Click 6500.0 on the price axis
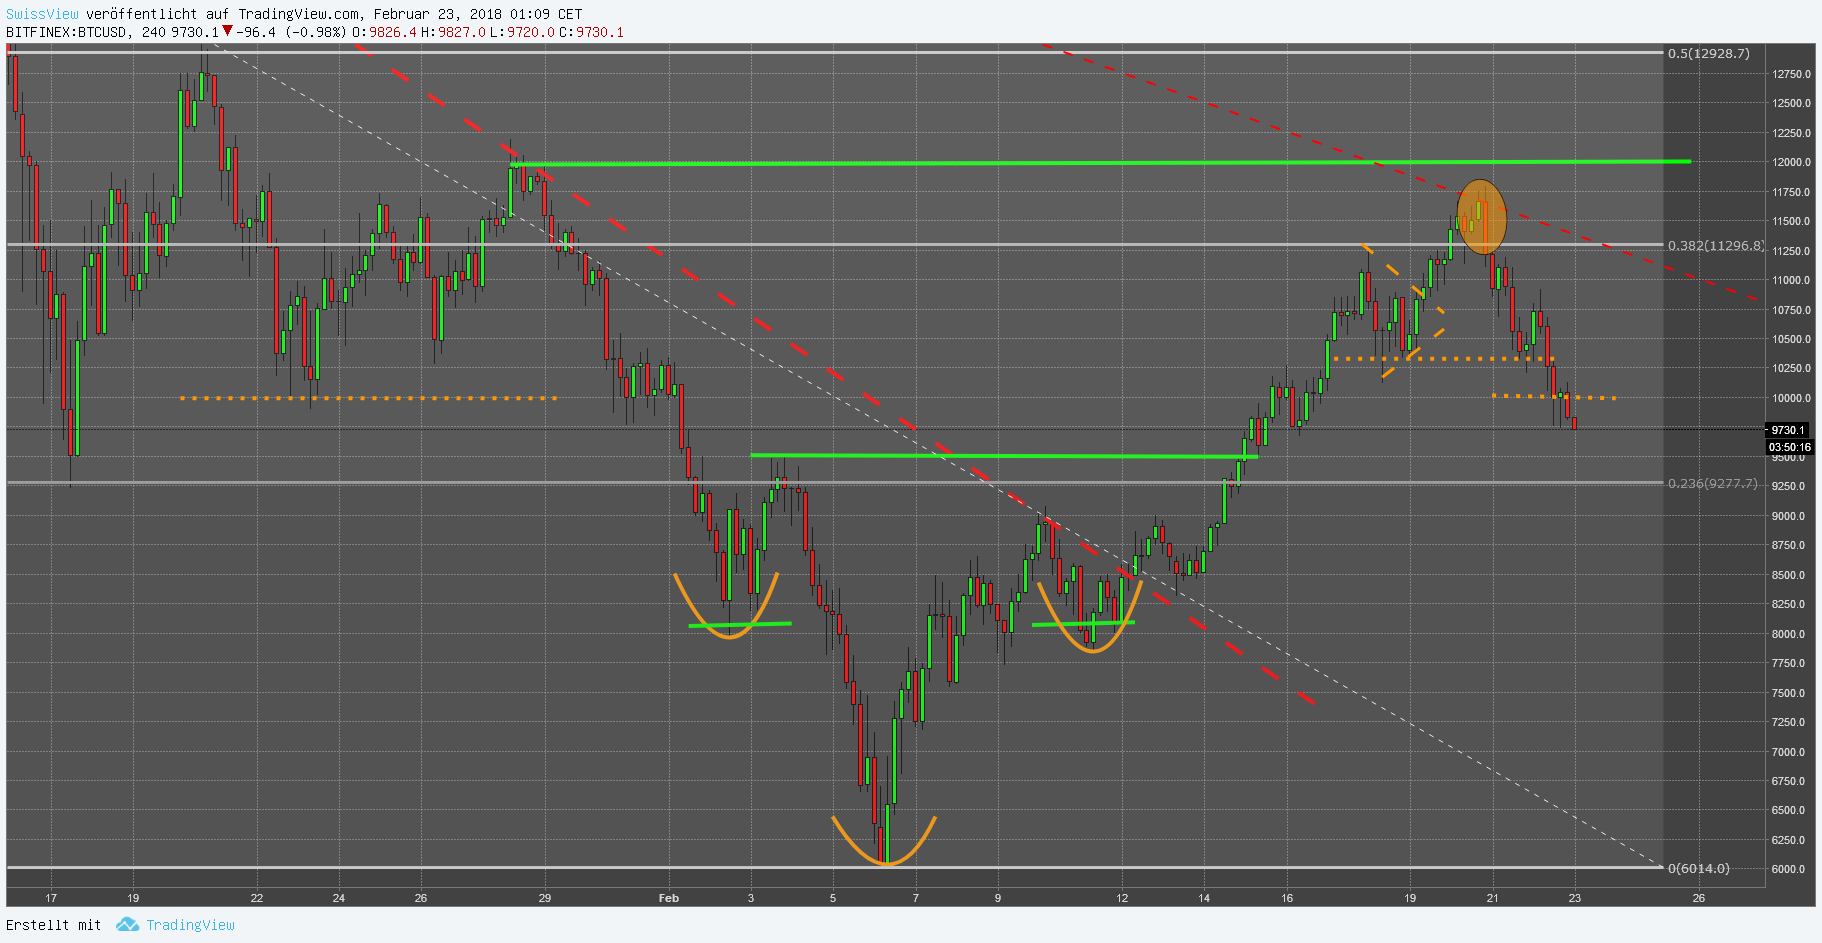1822x943 pixels. pos(1788,810)
